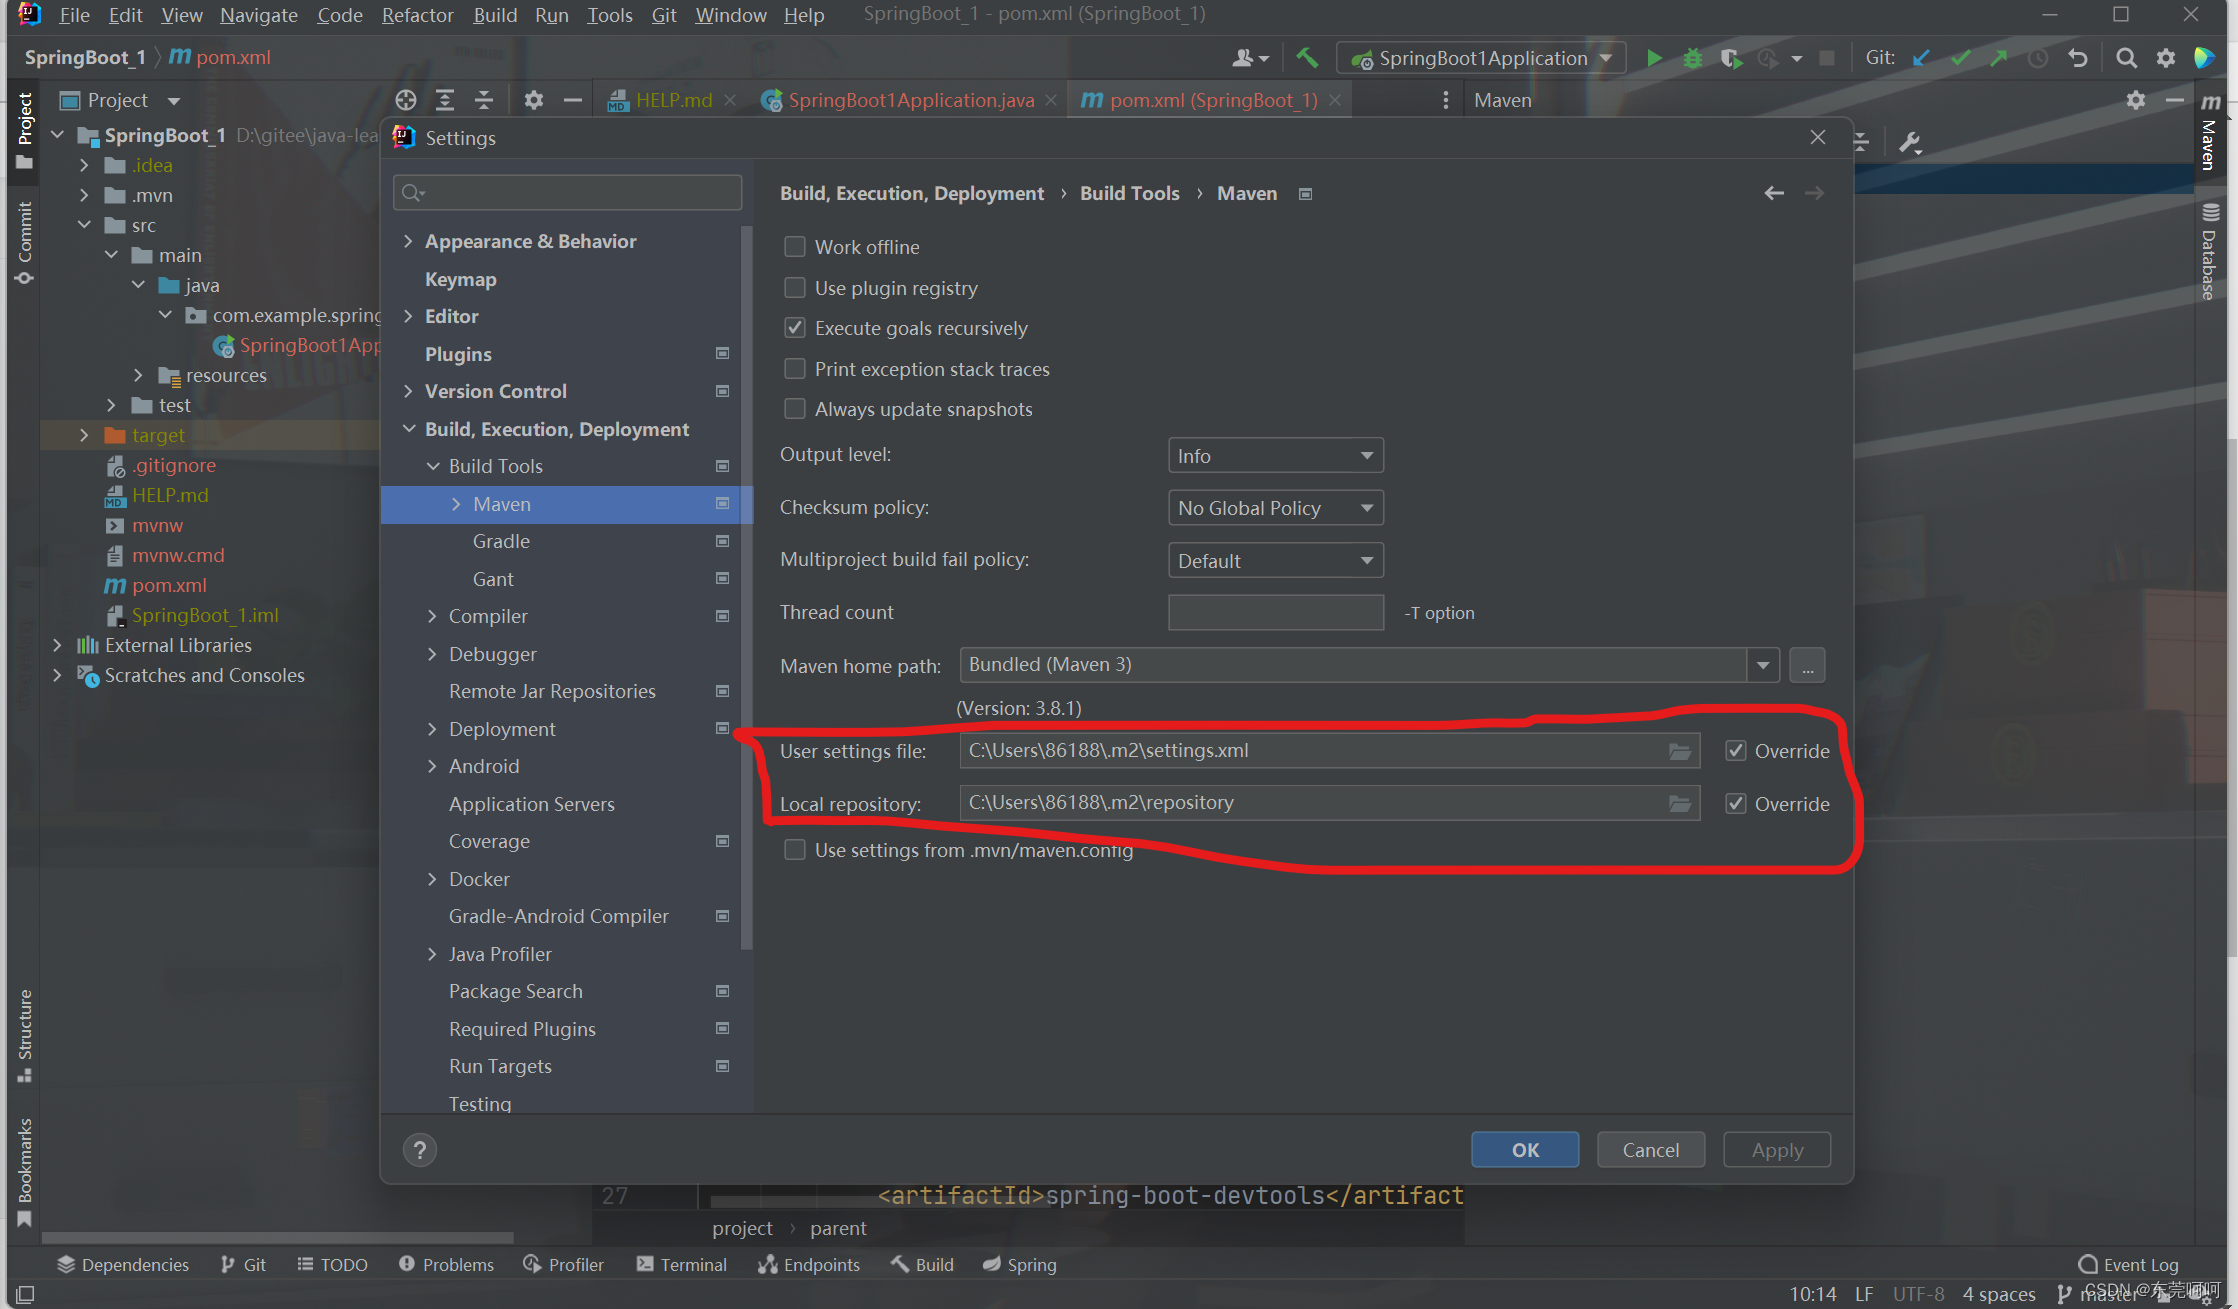Click the Thread count input field
2238x1309 pixels.
click(x=1275, y=612)
